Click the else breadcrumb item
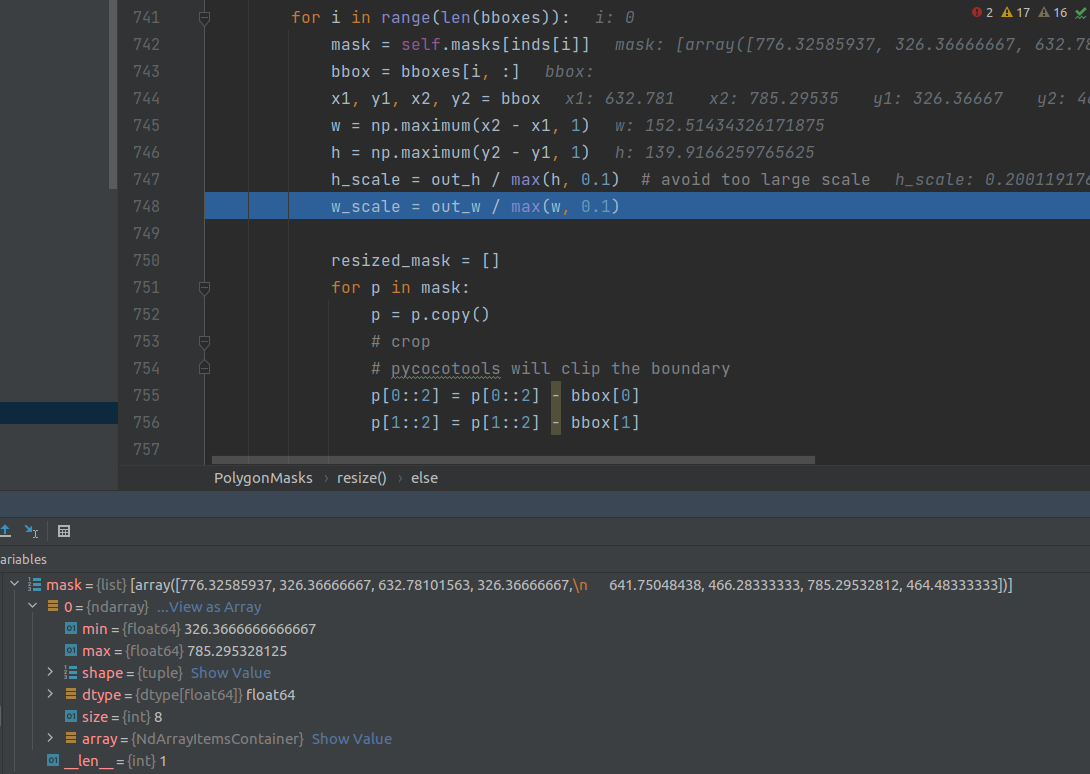Image resolution: width=1090 pixels, height=774 pixels. pos(424,477)
